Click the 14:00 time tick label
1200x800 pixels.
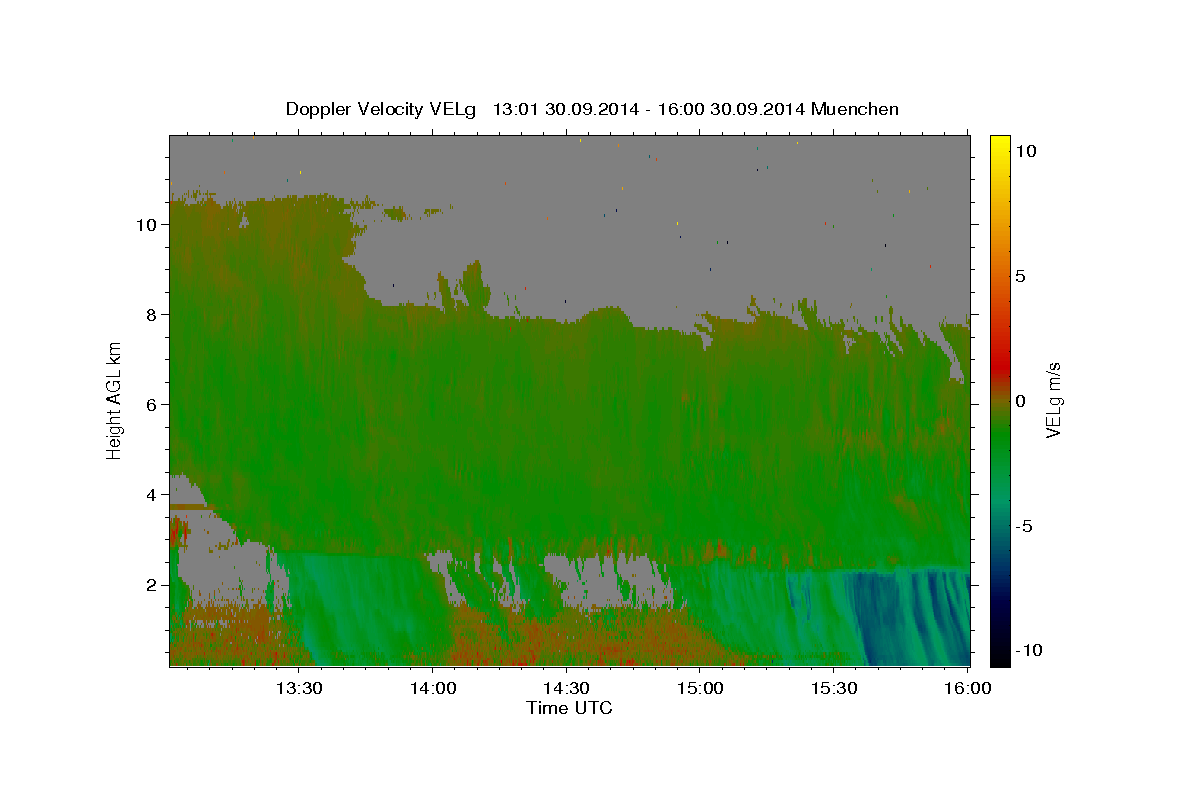(x=432, y=689)
